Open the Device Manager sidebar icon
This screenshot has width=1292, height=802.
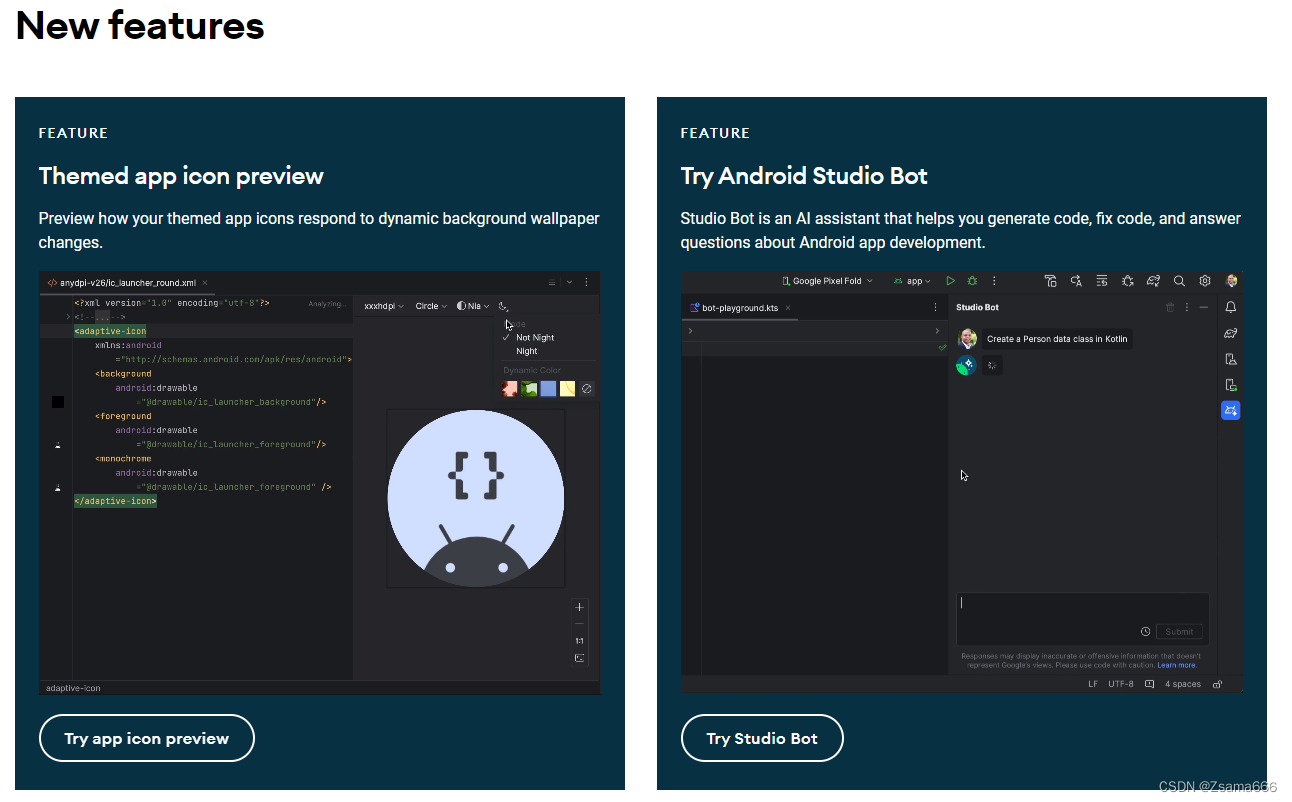click(x=1231, y=359)
